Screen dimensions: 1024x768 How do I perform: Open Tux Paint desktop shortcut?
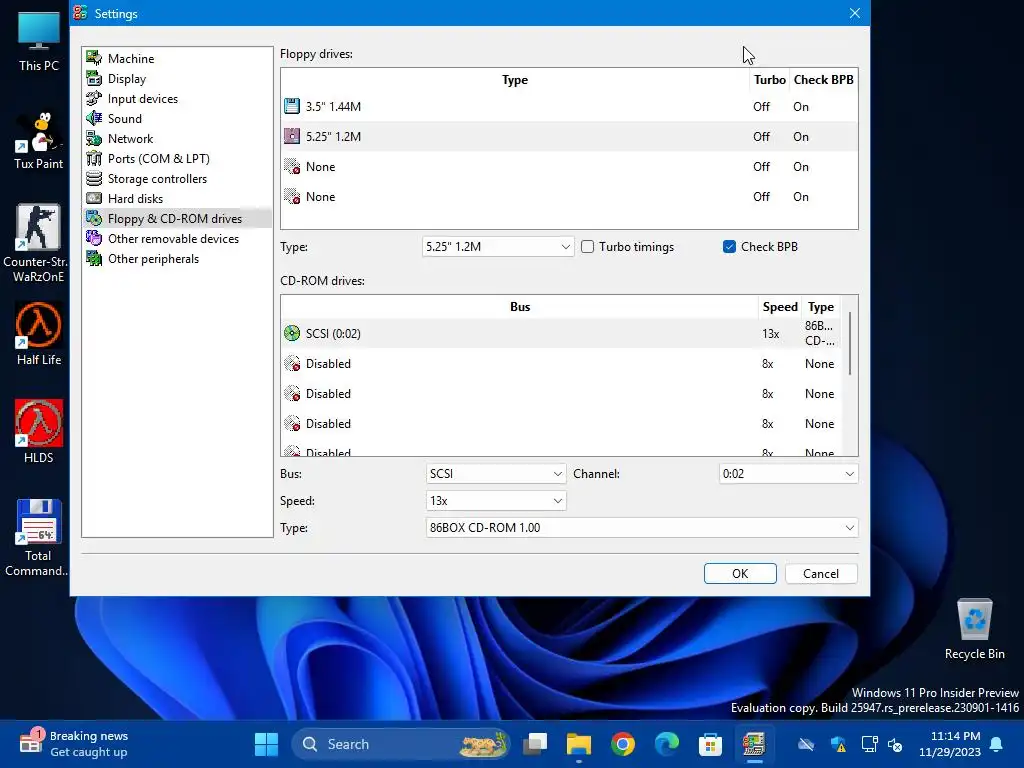(39, 141)
